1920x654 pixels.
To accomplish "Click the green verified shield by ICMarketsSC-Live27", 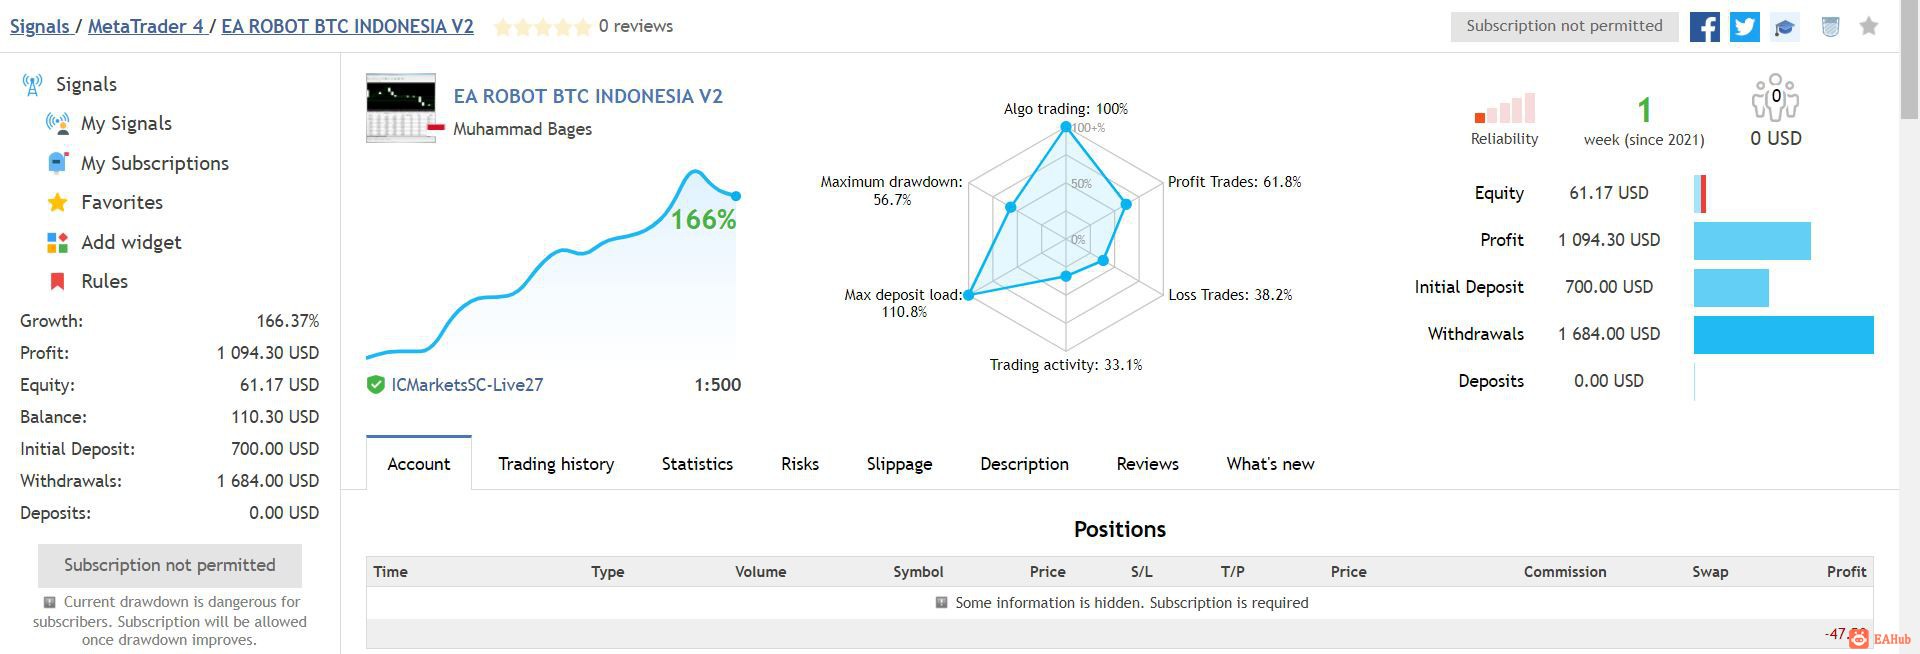I will 376,385.
